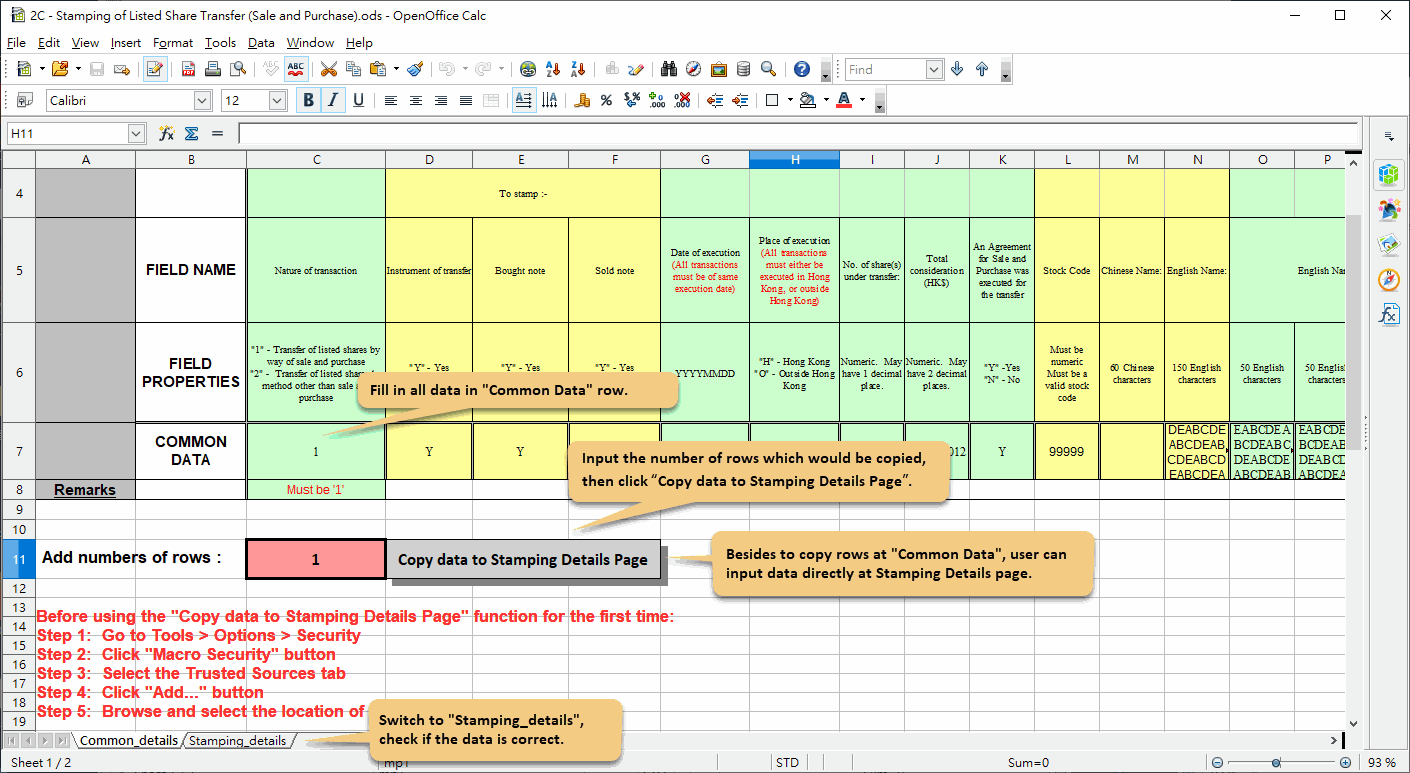Toggle Underline formatting

358,100
